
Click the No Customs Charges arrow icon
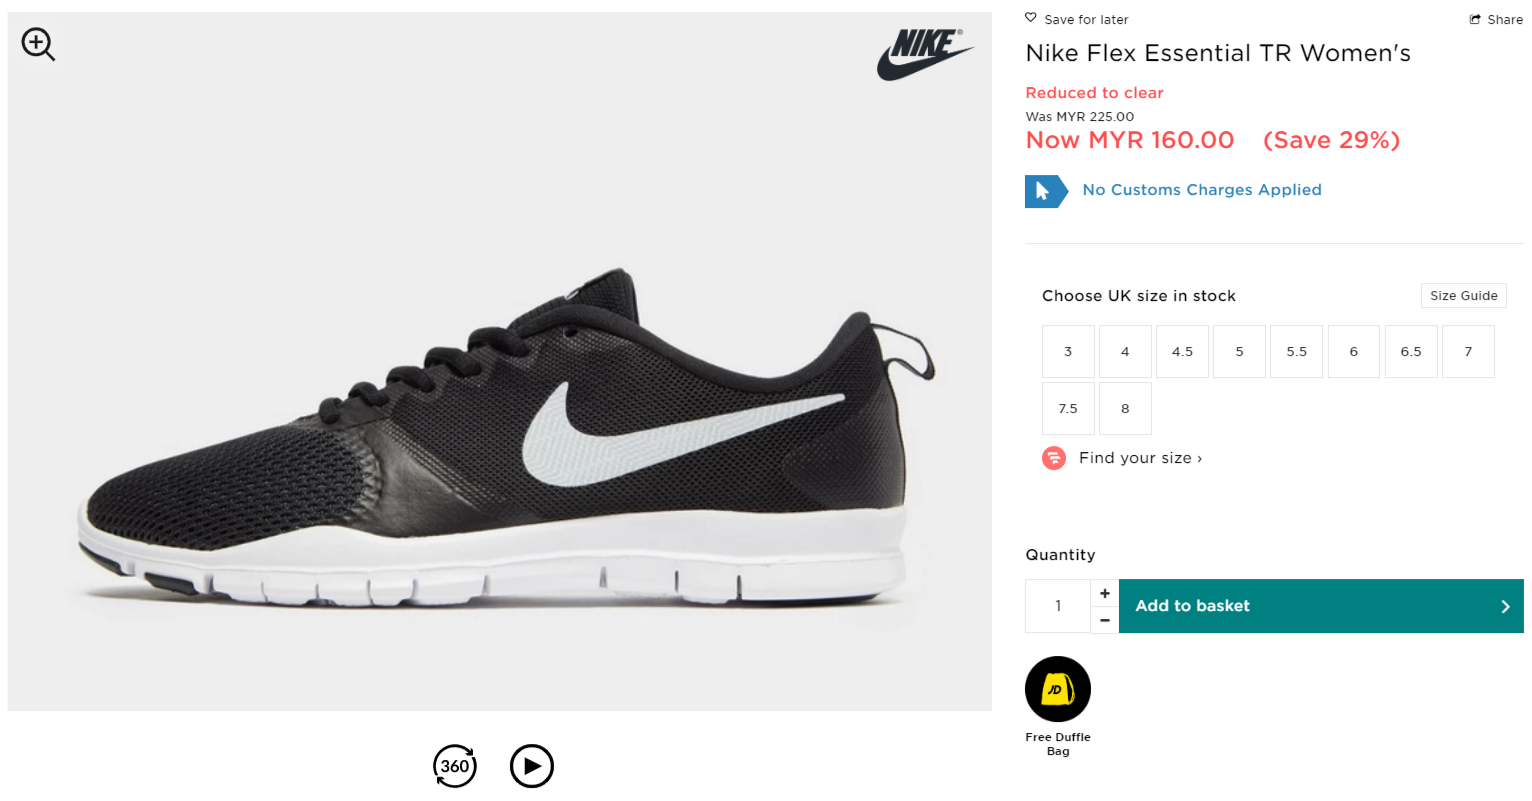pos(1045,191)
